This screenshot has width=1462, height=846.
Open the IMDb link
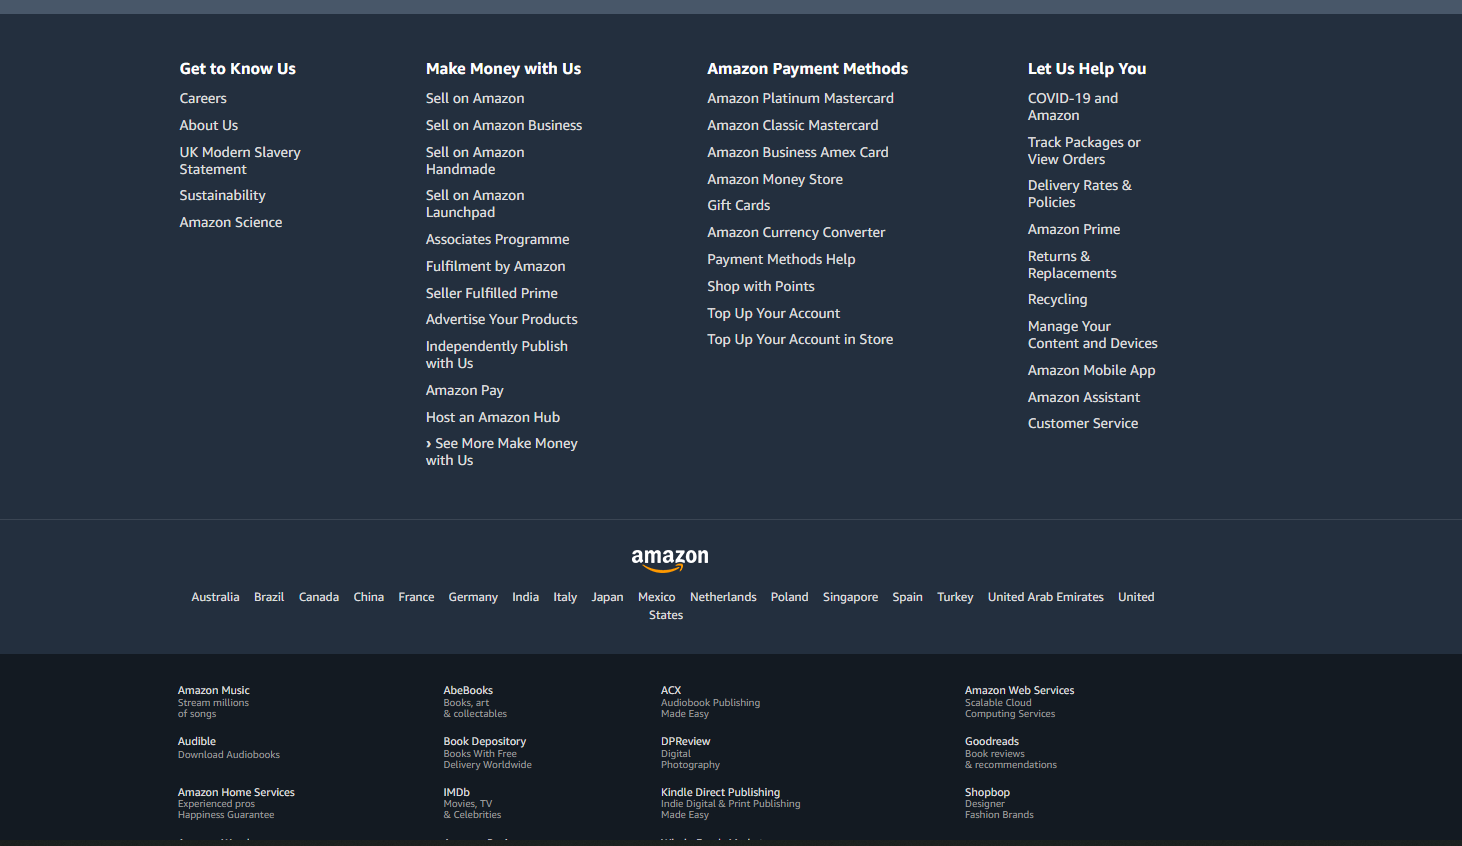473,803
